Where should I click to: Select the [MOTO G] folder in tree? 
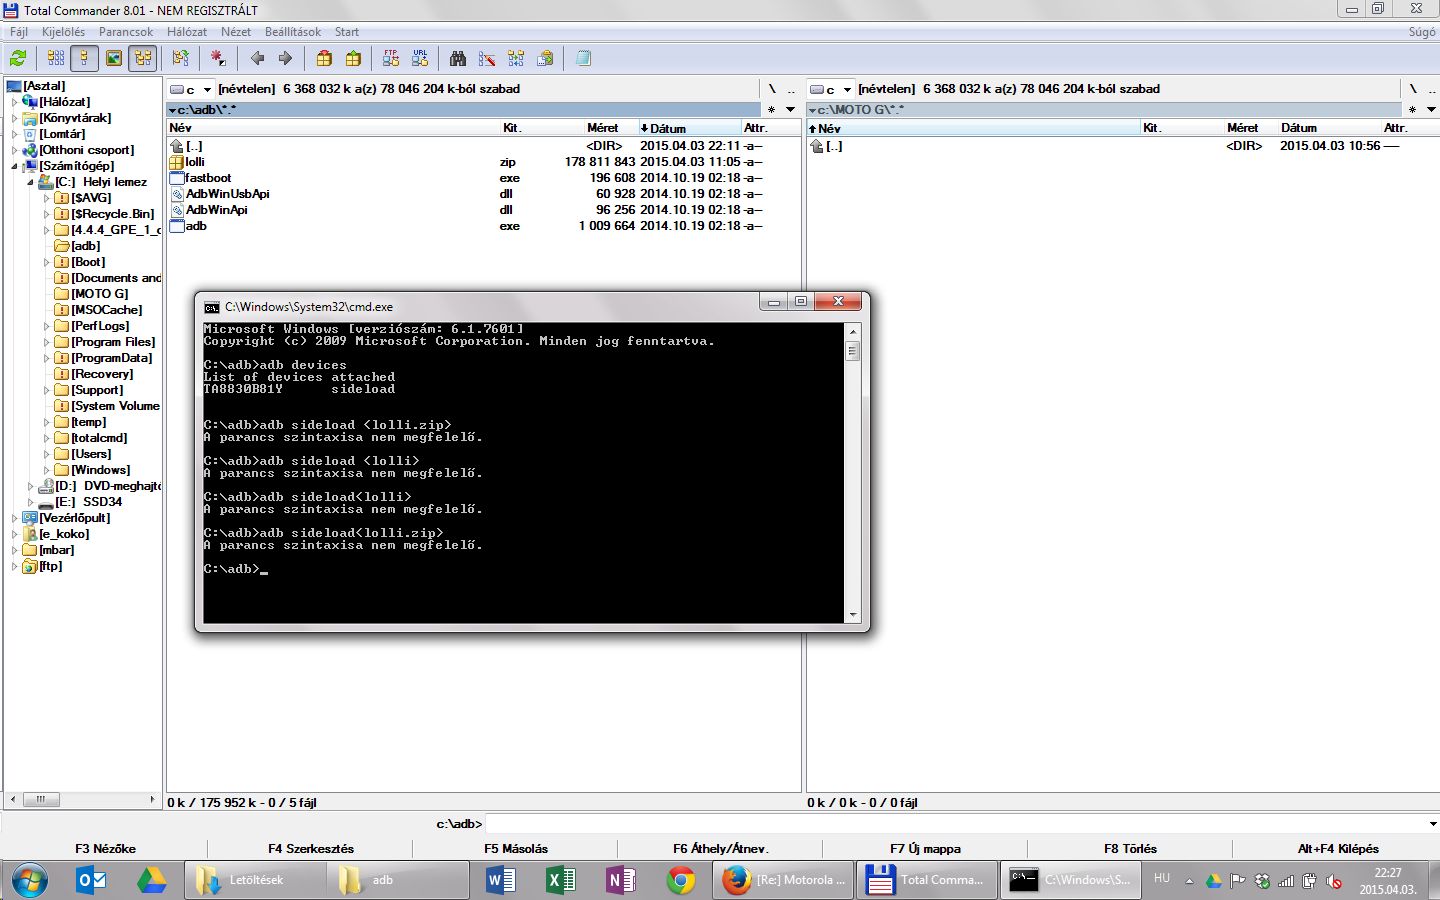click(100, 294)
